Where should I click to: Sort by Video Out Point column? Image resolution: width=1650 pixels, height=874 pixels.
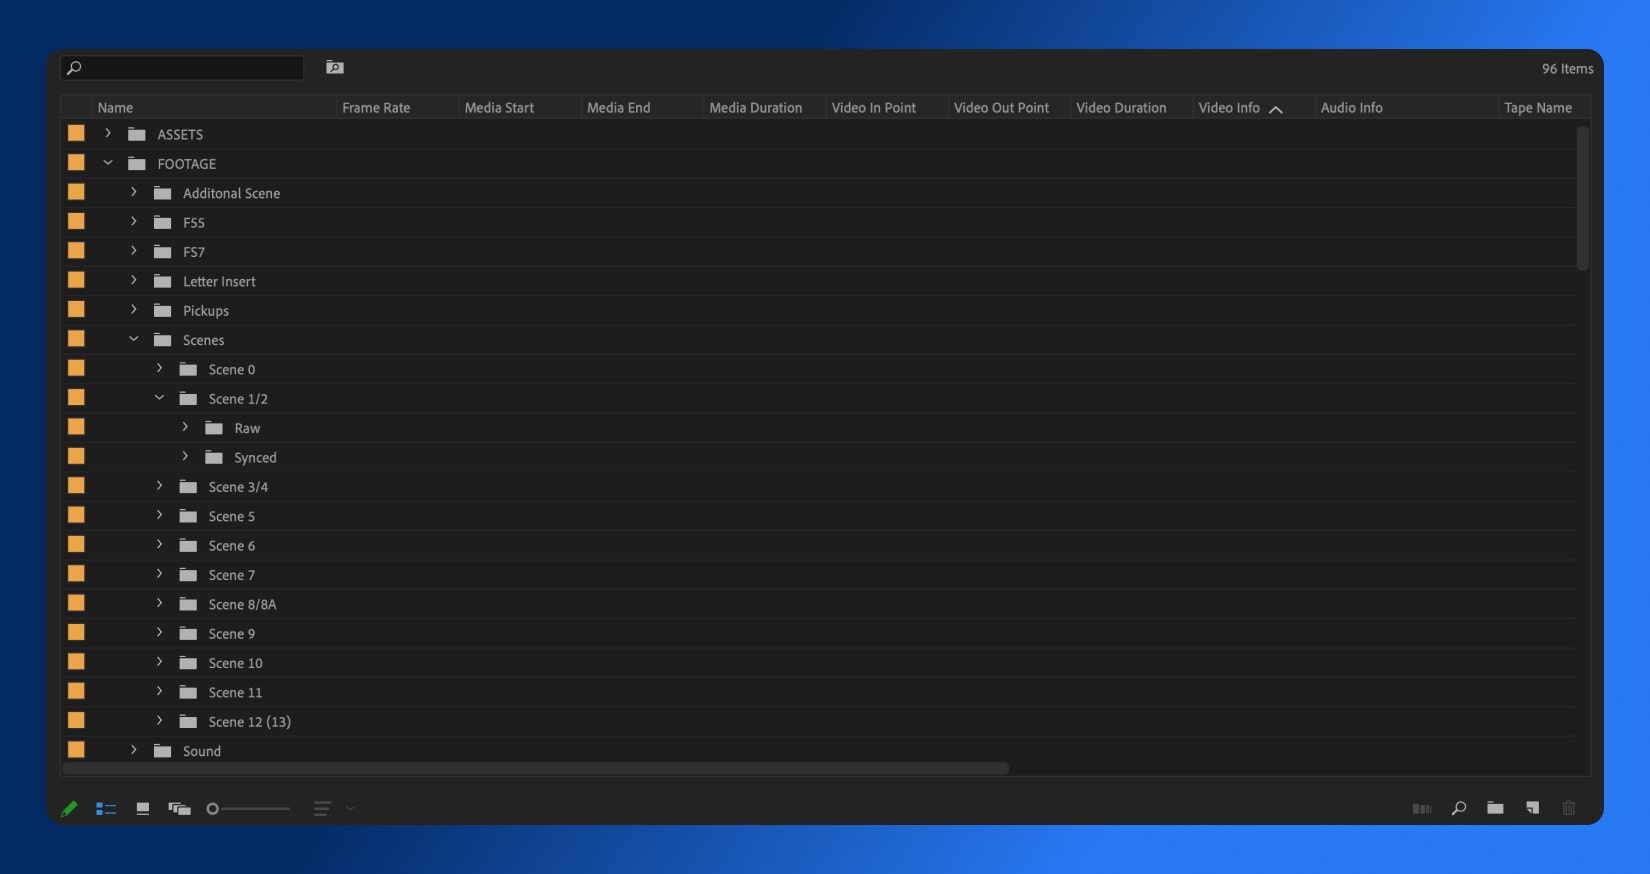click(1001, 108)
